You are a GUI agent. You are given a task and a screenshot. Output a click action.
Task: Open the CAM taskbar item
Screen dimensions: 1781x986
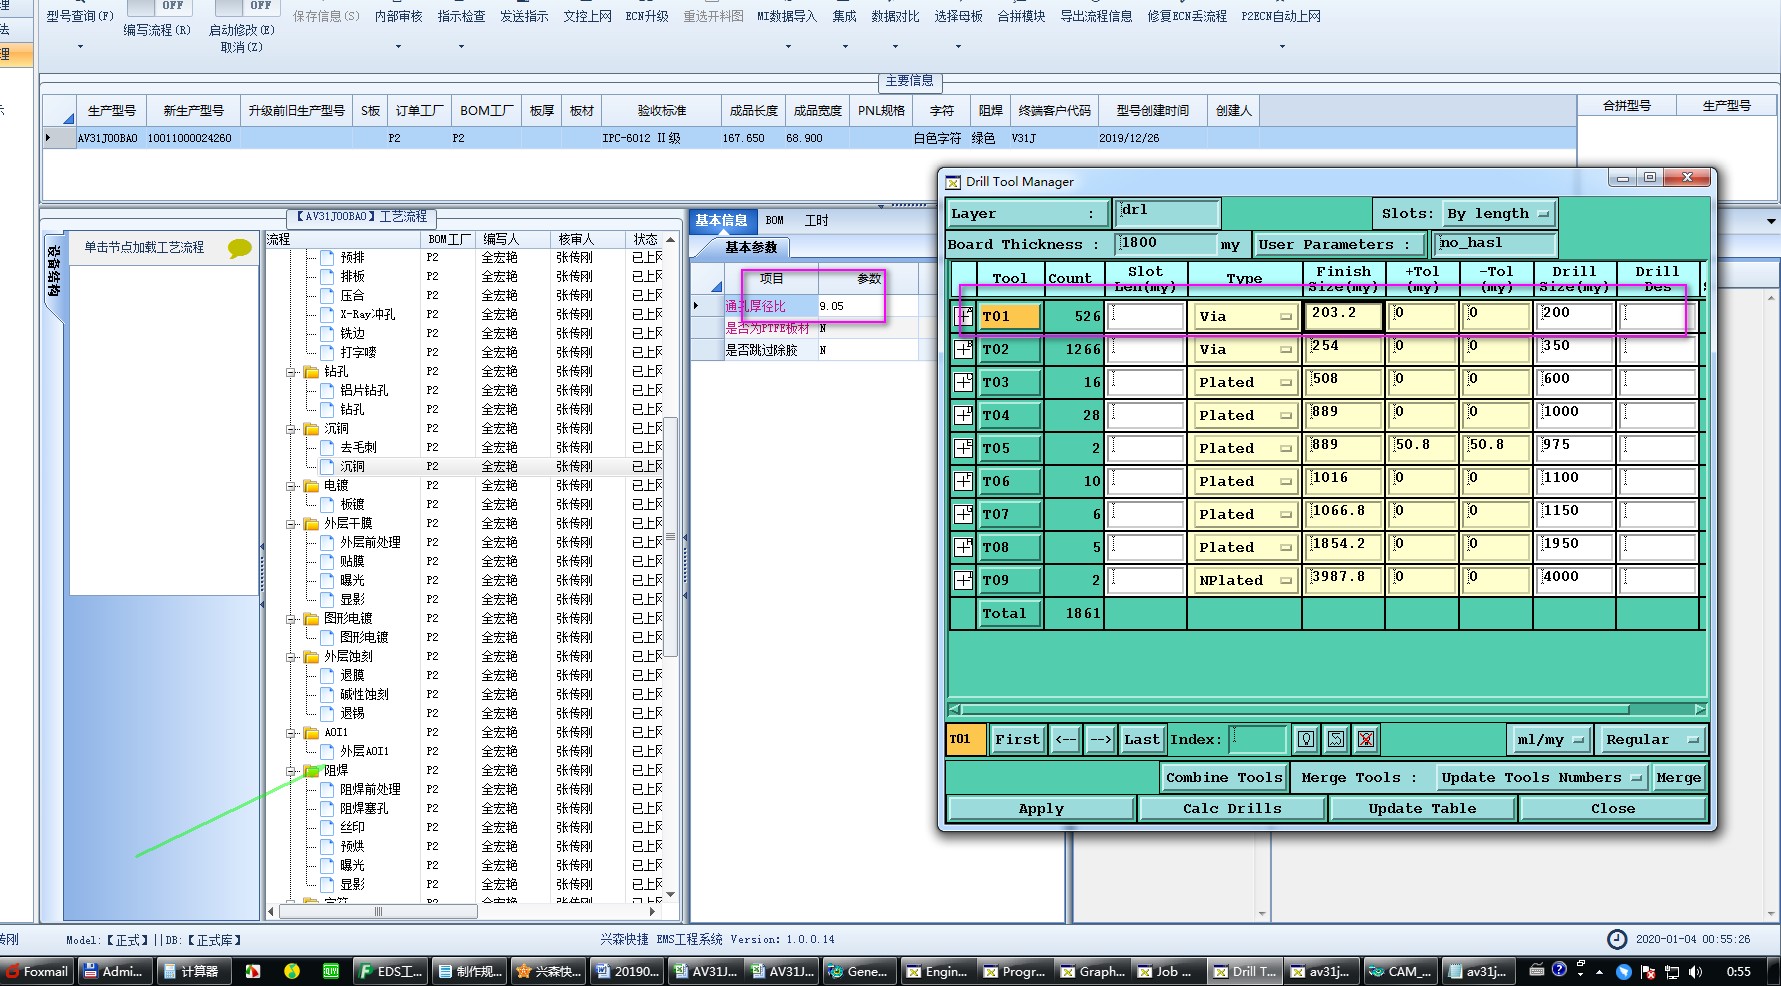click(x=1400, y=971)
